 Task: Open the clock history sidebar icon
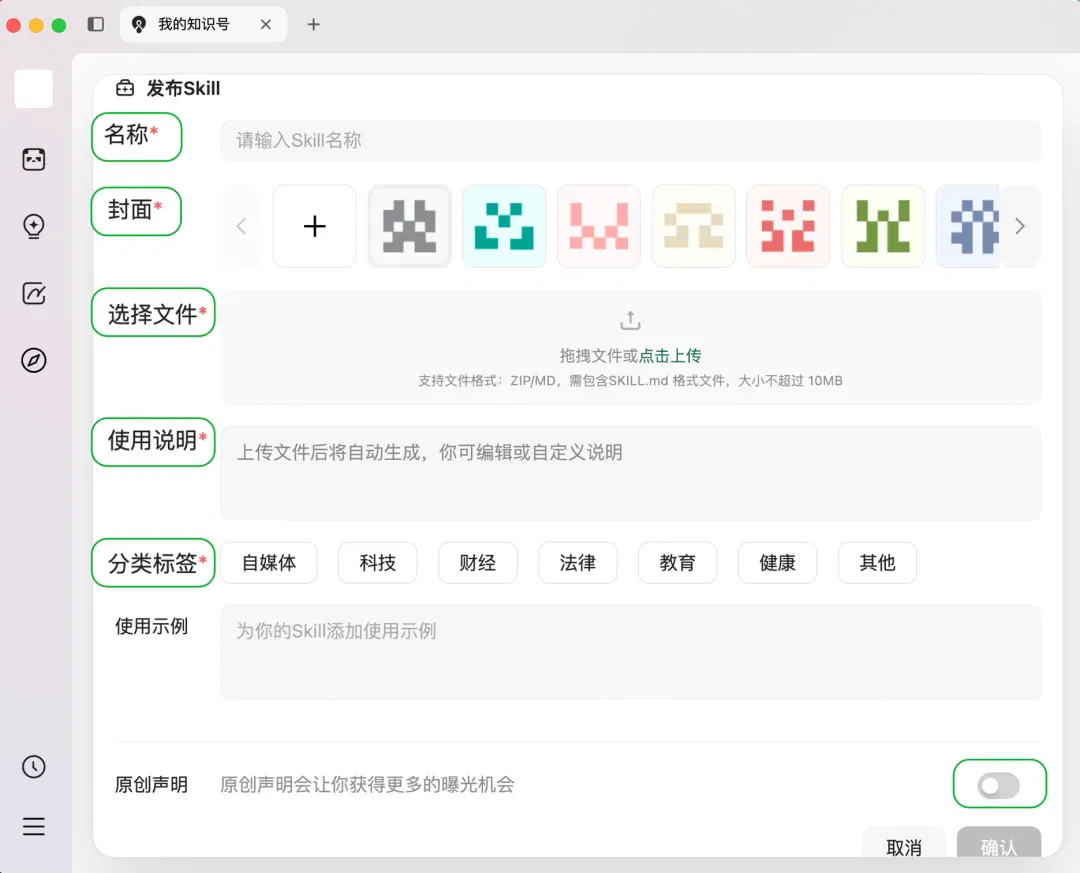pyautogui.click(x=34, y=767)
